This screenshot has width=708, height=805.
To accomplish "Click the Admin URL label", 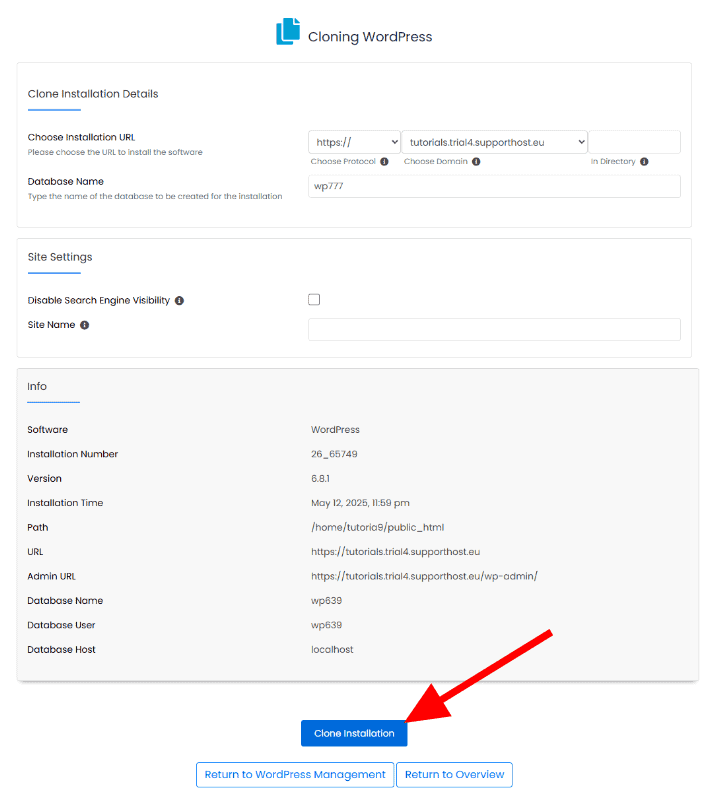I will (x=51, y=576).
